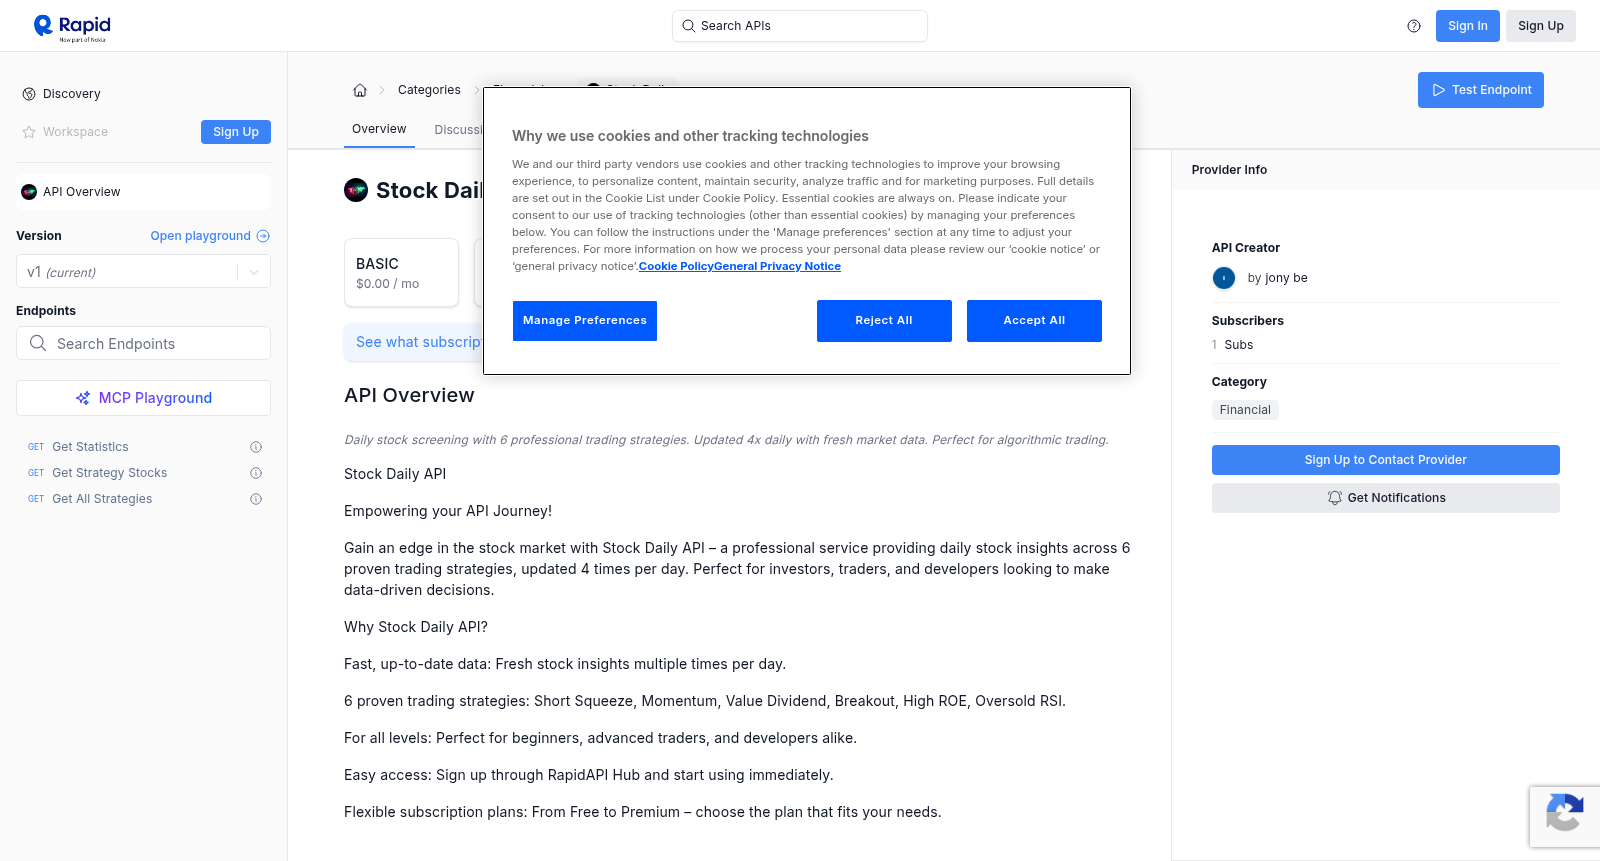The image size is (1600, 861).
Task: Click 'Why Stock Daily API?' text
Action: coord(416,627)
